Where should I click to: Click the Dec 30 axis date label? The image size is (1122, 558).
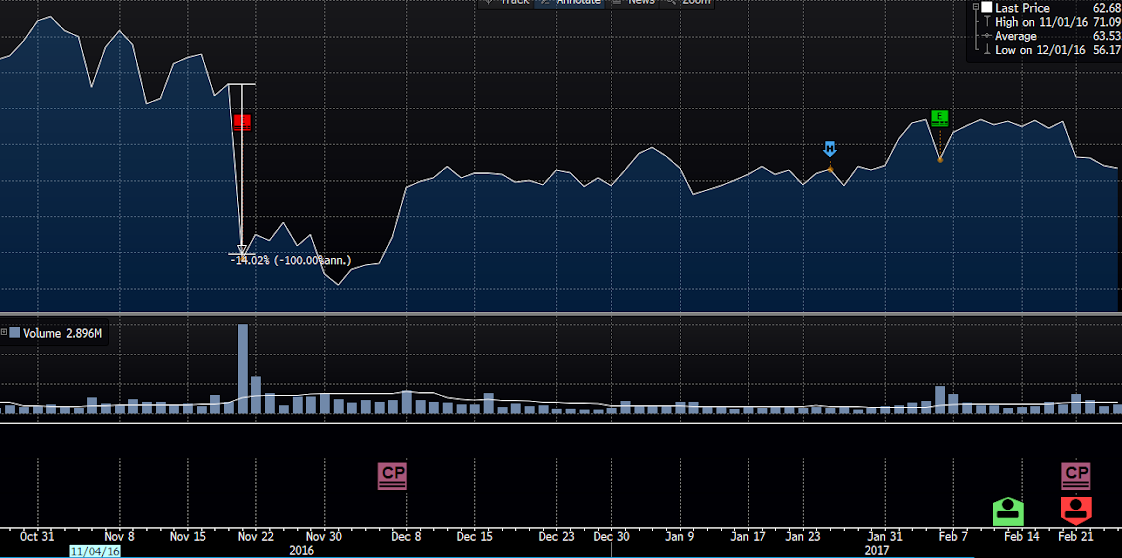click(611, 537)
